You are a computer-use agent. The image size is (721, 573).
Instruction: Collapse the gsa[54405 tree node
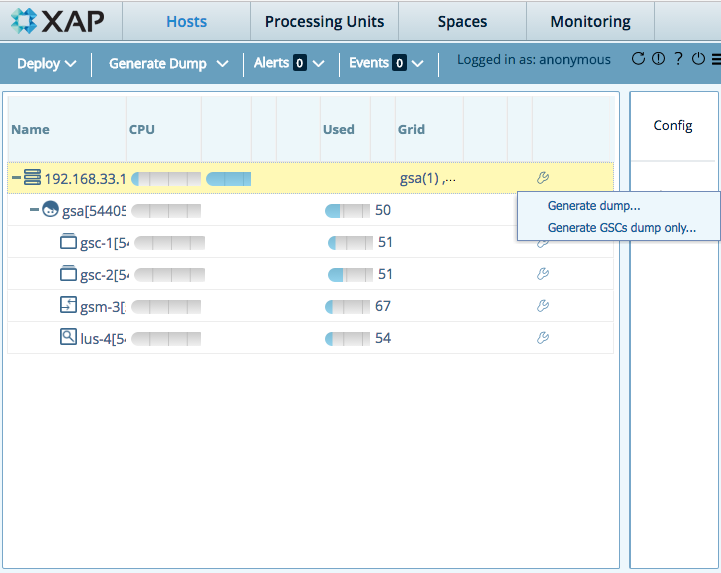pos(34,210)
